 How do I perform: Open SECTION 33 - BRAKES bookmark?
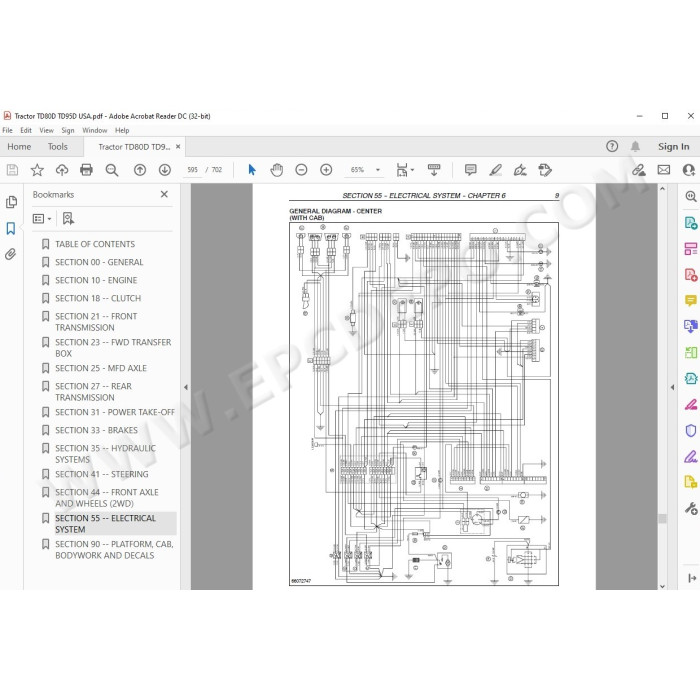tap(96, 430)
